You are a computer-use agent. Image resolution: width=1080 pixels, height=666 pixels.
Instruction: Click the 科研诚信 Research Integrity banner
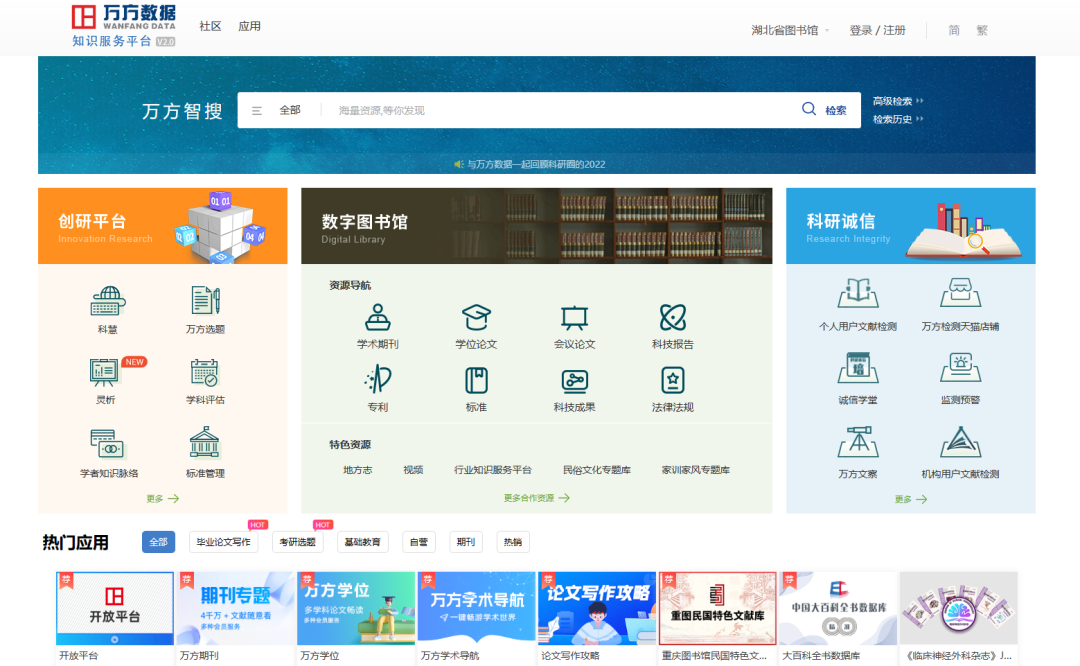(911, 226)
